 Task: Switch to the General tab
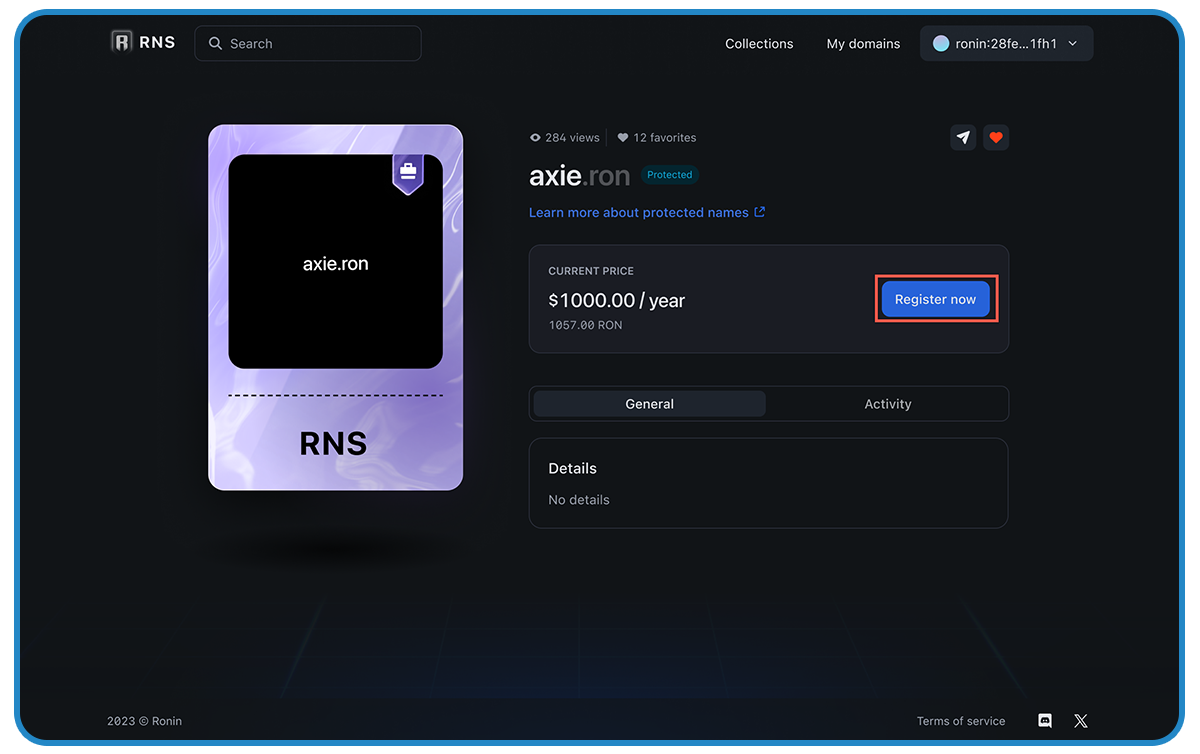pos(650,404)
